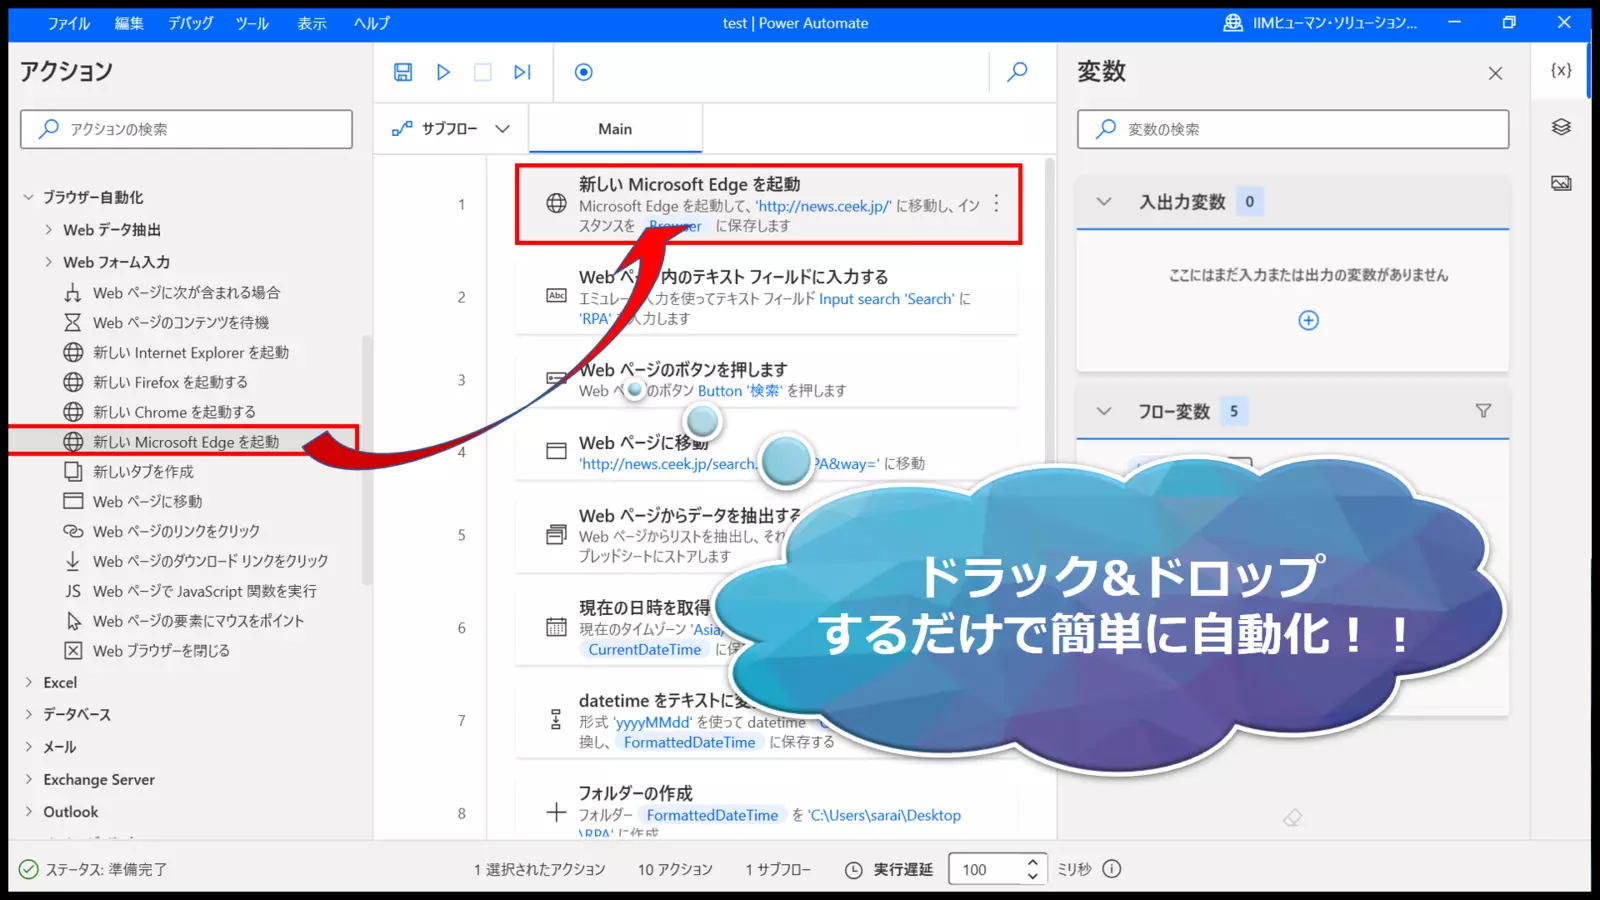Viewport: 1600px width, 900px height.
Task: Decrease 実行遅延 with down arrow
Action: 1033,877
